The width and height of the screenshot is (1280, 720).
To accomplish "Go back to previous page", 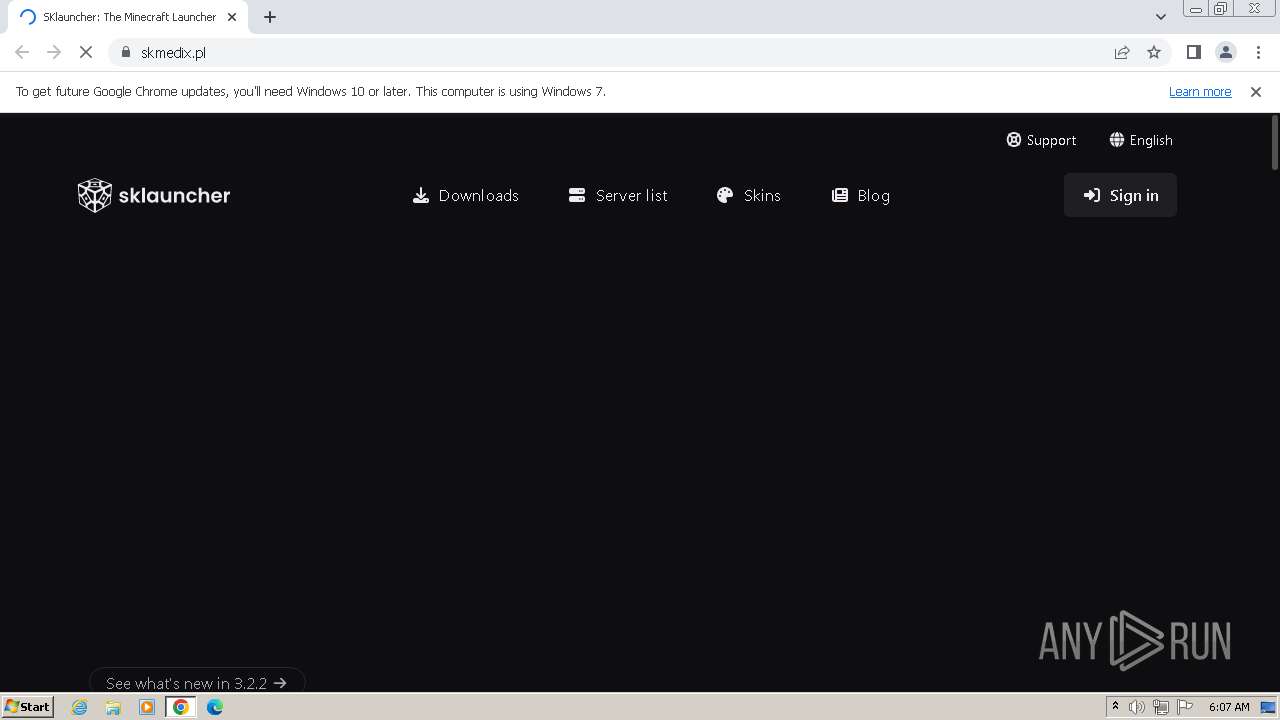I will pos(22,52).
